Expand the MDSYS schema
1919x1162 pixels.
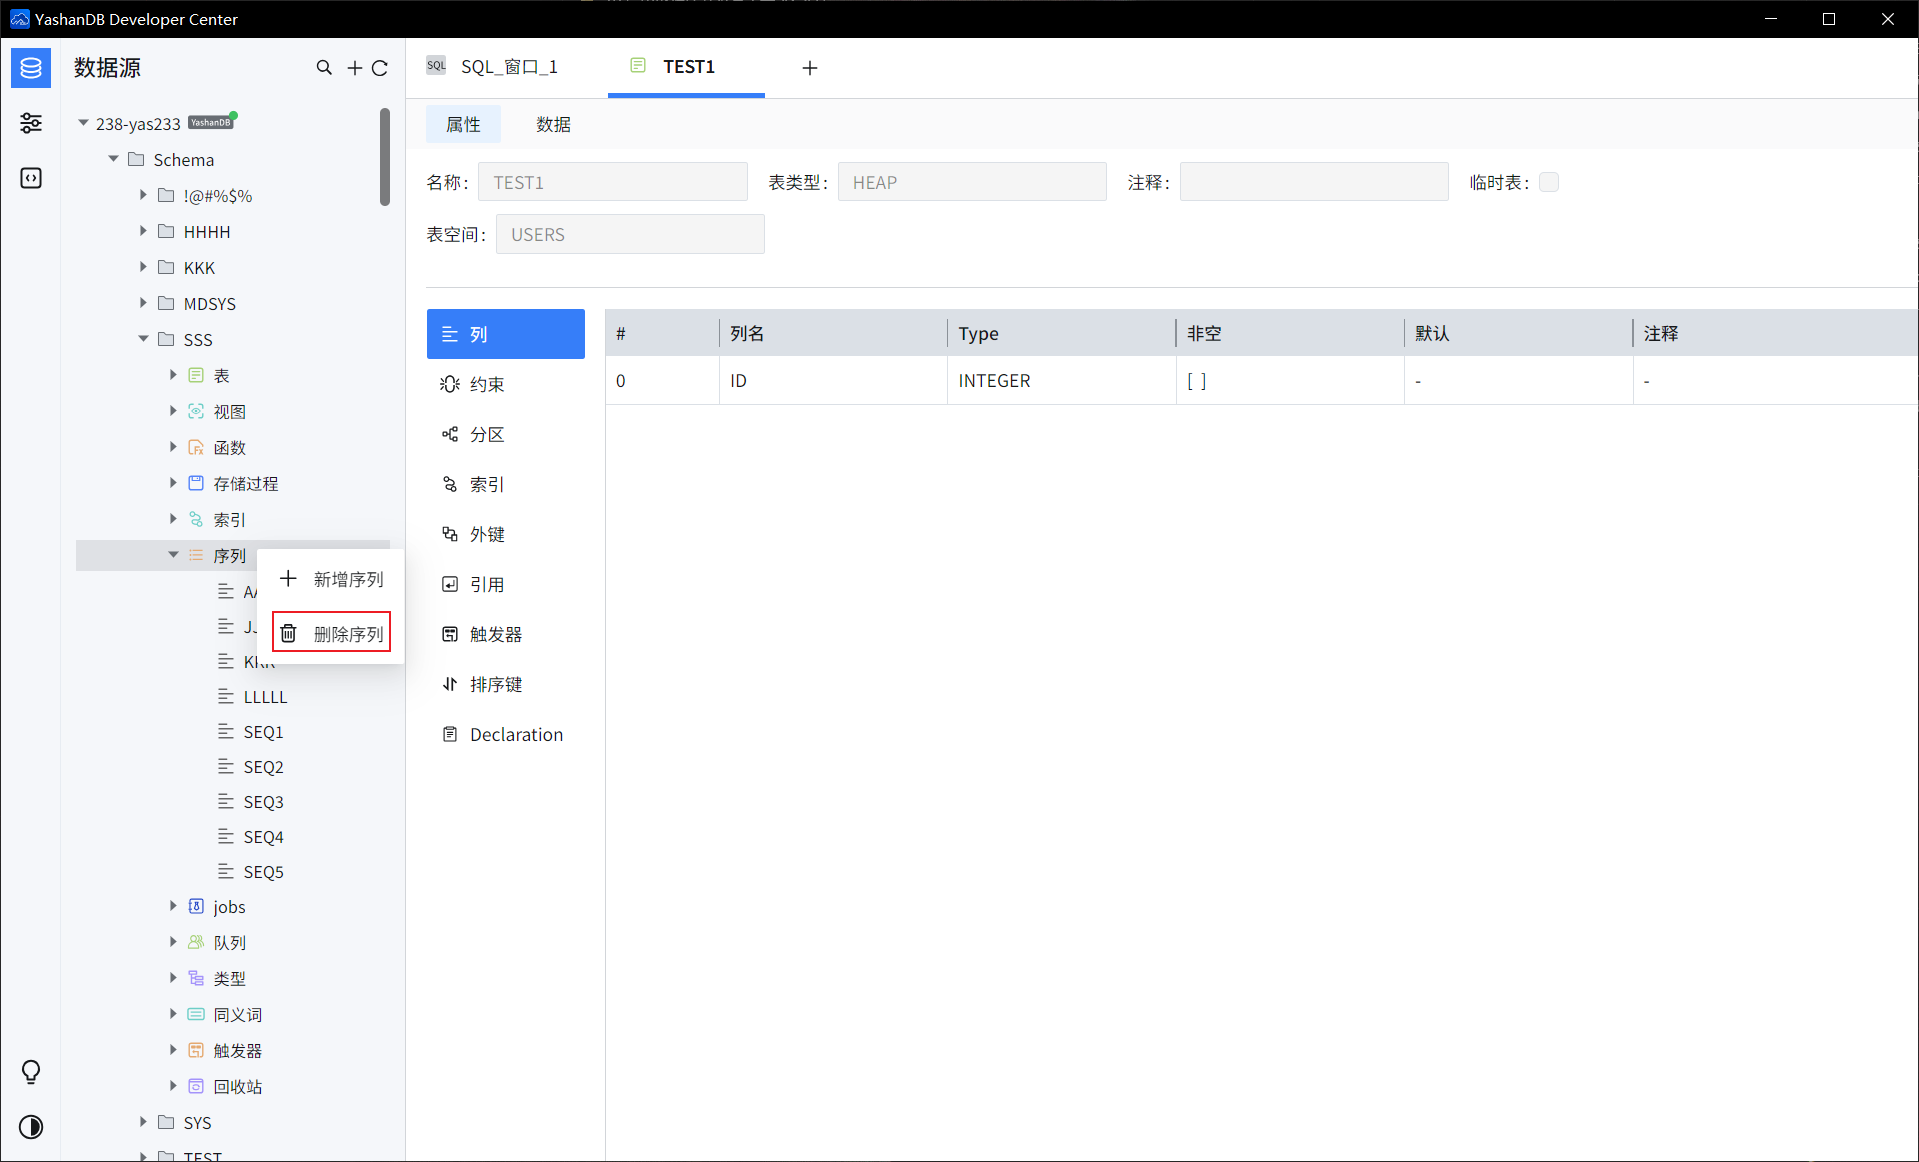pos(143,303)
